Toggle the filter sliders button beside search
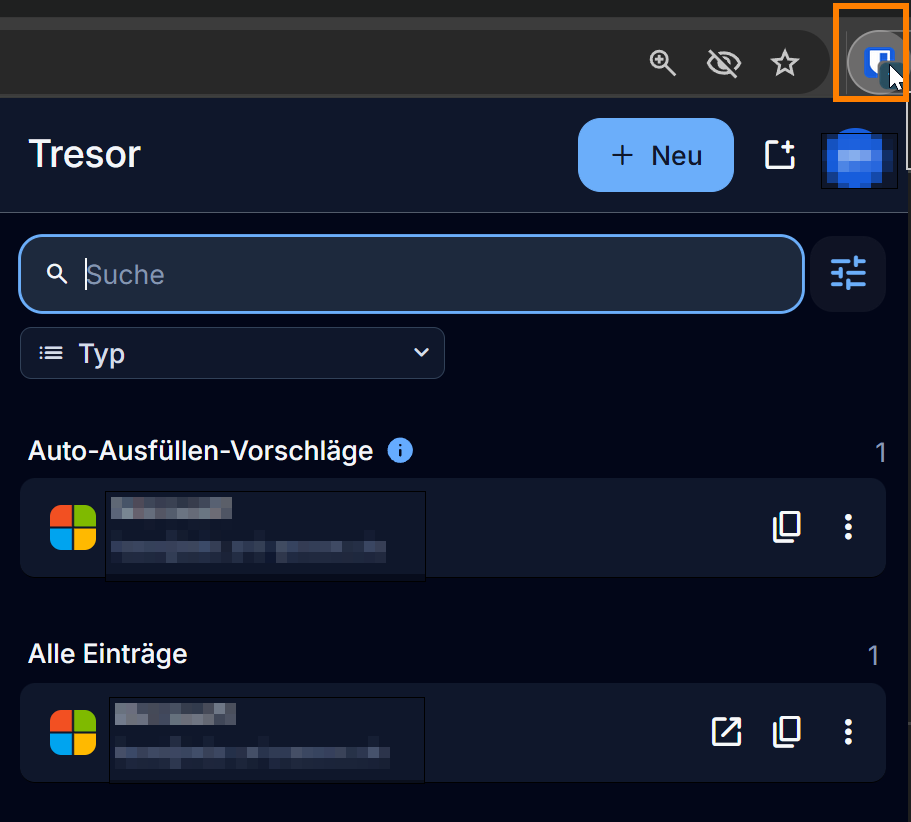911x822 pixels. [848, 274]
